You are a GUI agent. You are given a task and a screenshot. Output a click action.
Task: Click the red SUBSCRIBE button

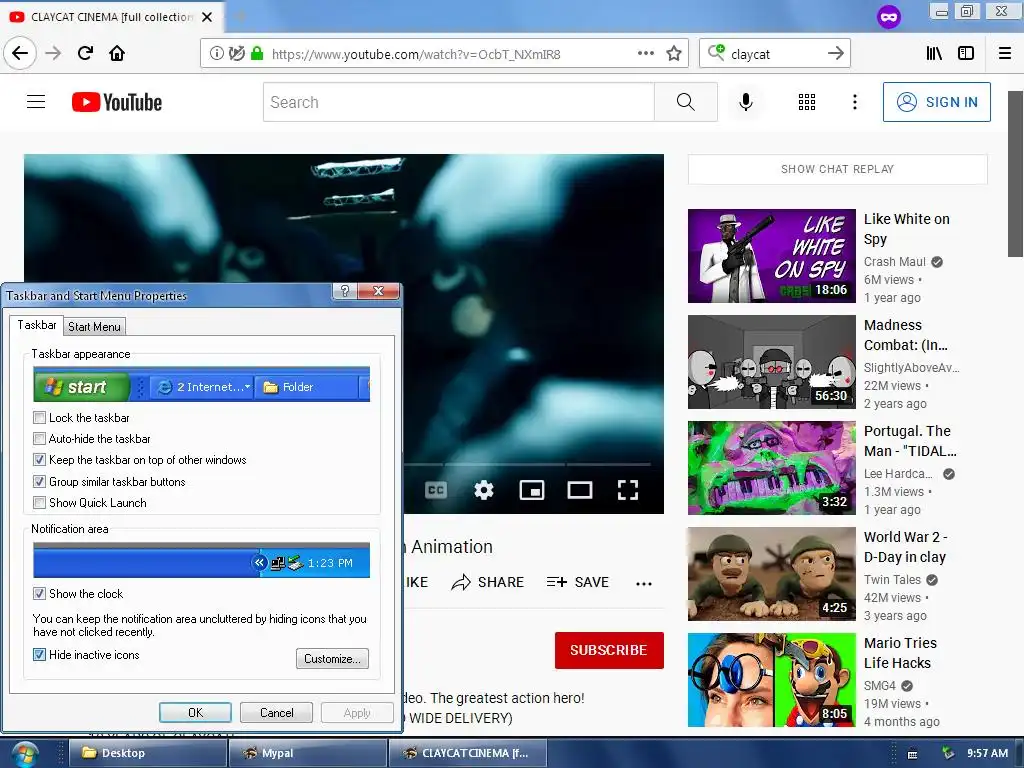pyautogui.click(x=609, y=650)
